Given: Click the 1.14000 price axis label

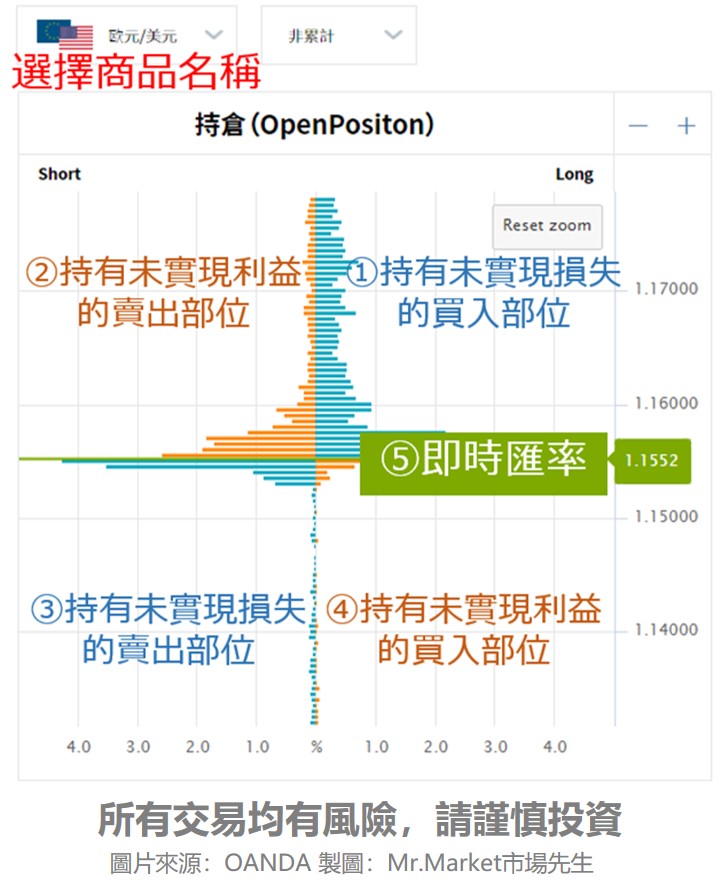Looking at the screenshot, I should click(x=666, y=629).
